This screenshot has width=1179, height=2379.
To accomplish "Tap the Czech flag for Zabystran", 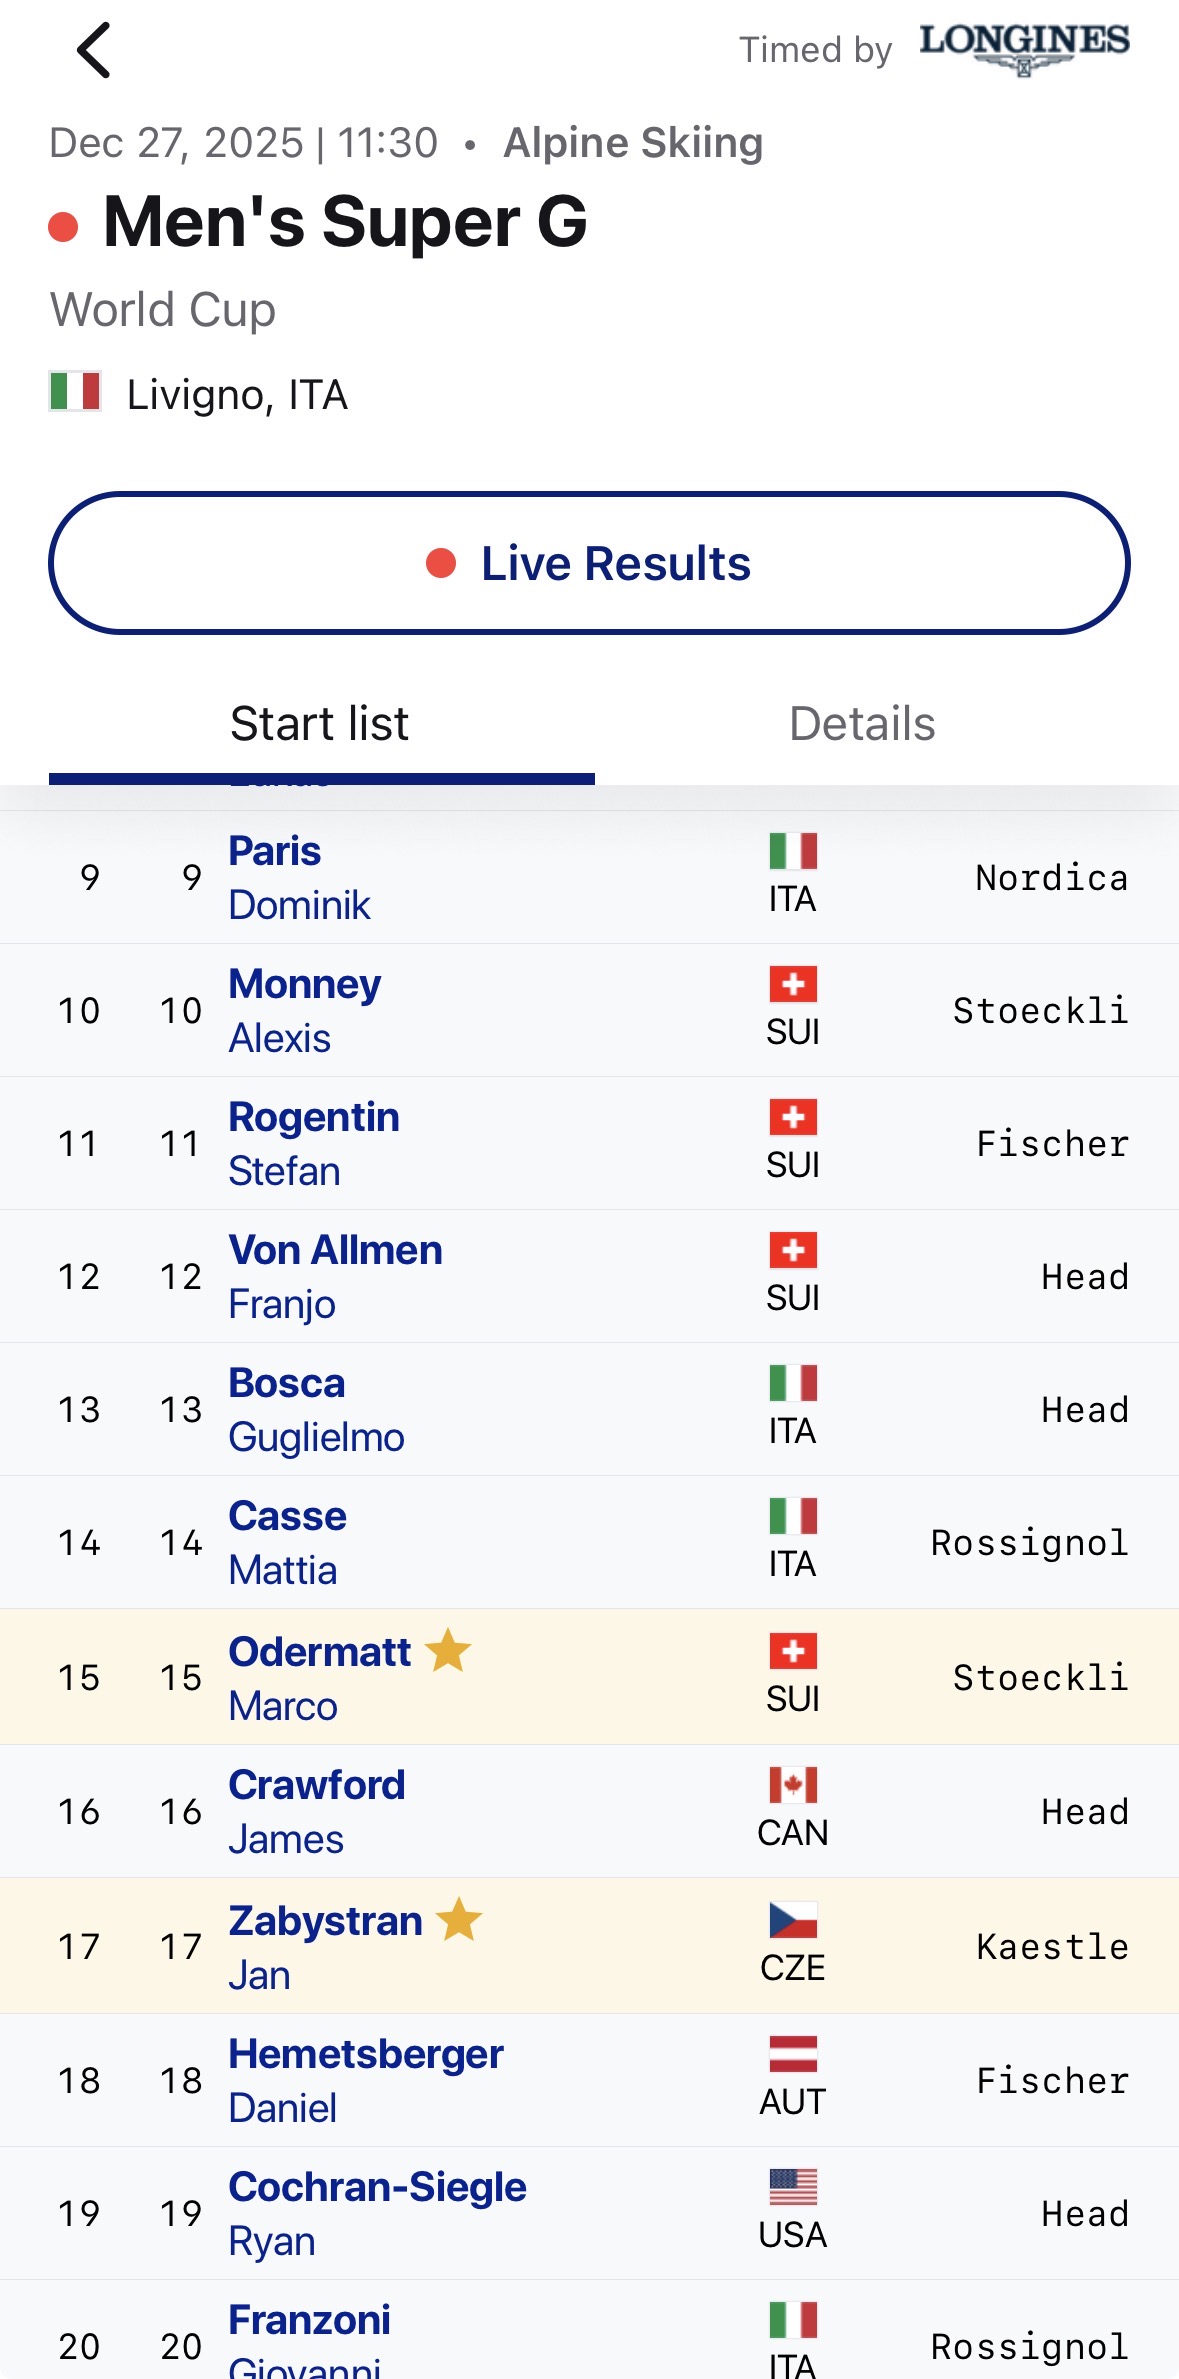I will tap(793, 1920).
